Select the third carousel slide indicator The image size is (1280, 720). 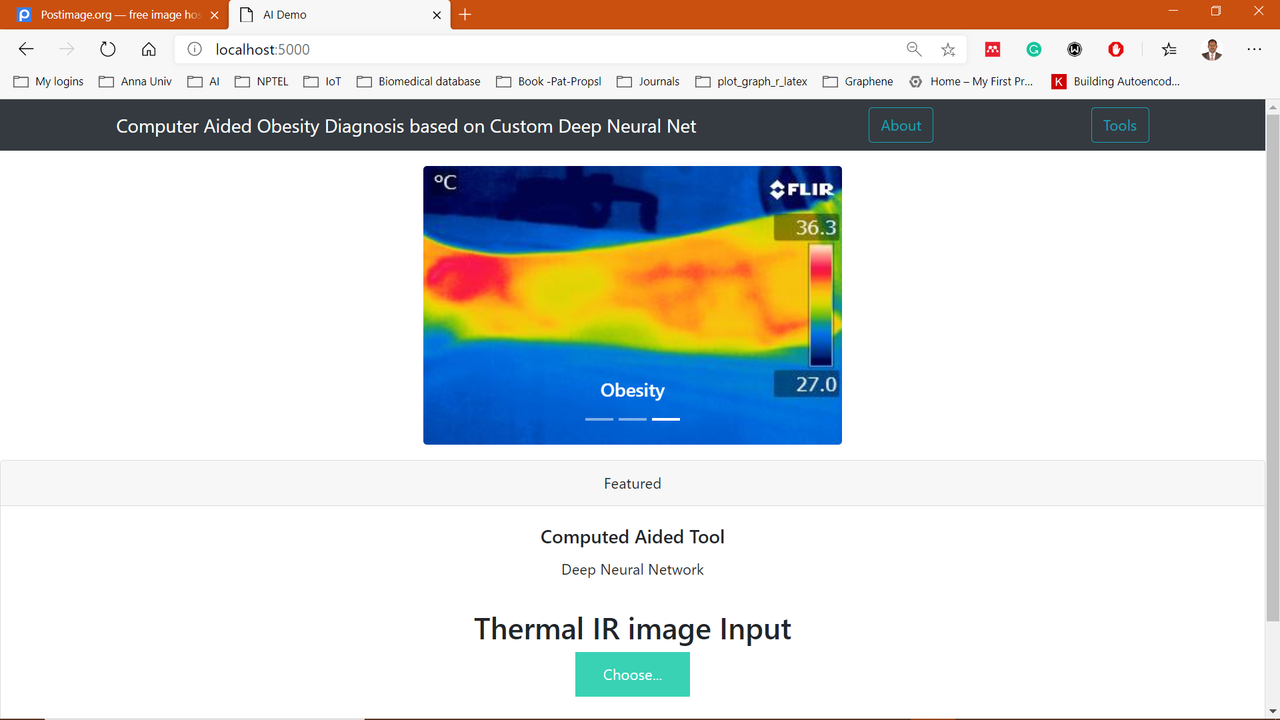click(666, 419)
